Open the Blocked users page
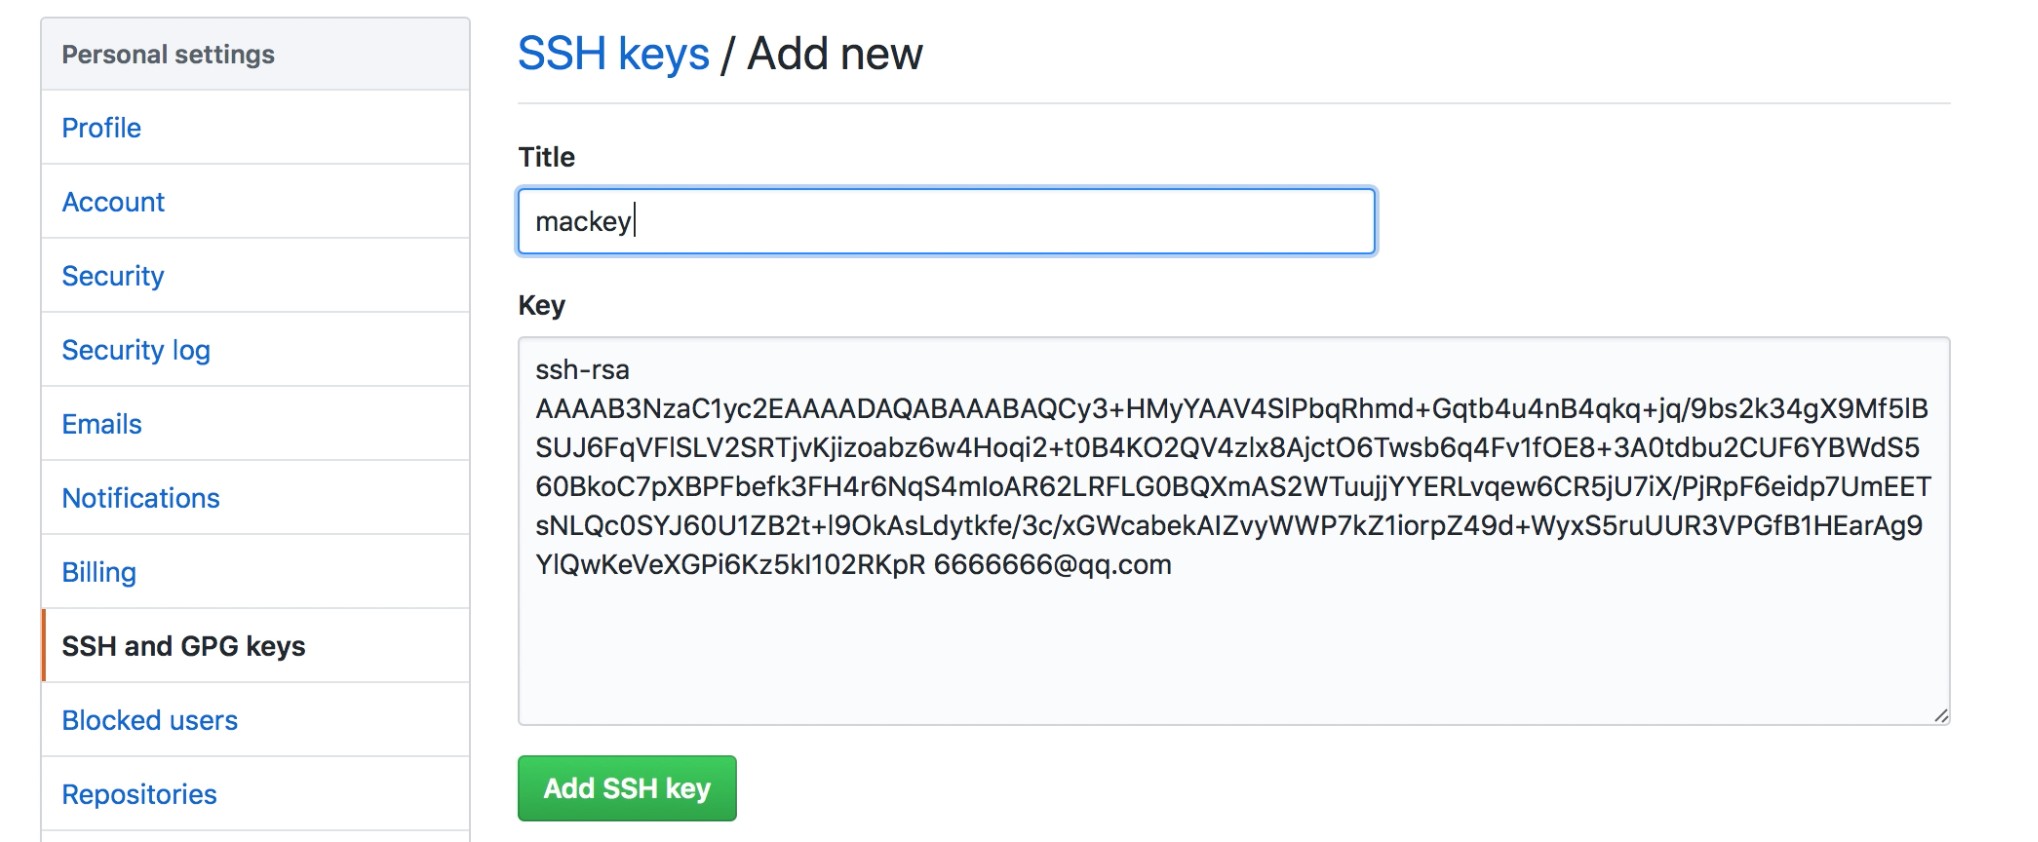 click(149, 720)
